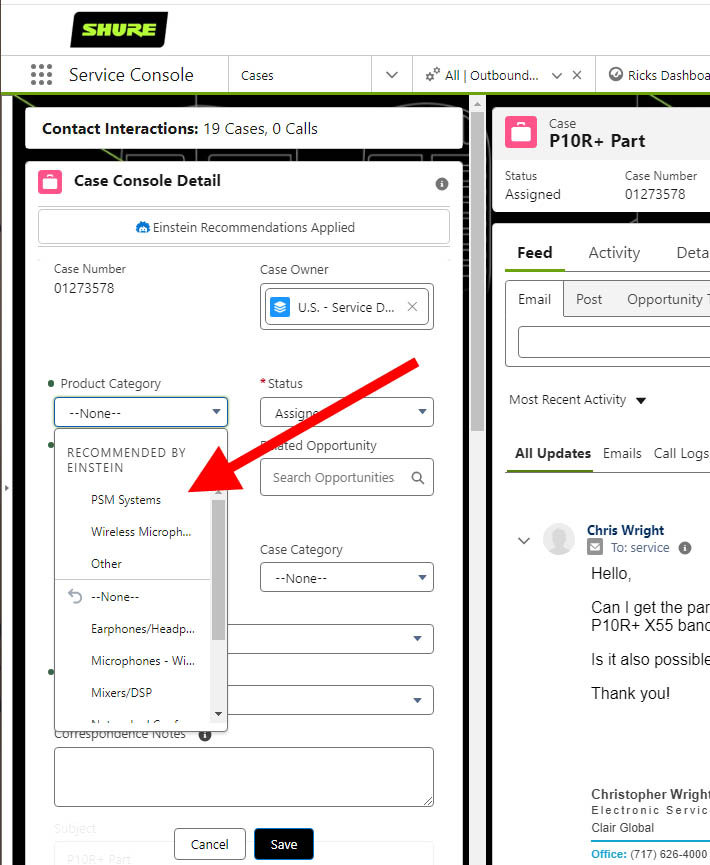Click the pink Case Console Detail briefcase icon
Viewport: 710px width, 865px height.
[50, 181]
